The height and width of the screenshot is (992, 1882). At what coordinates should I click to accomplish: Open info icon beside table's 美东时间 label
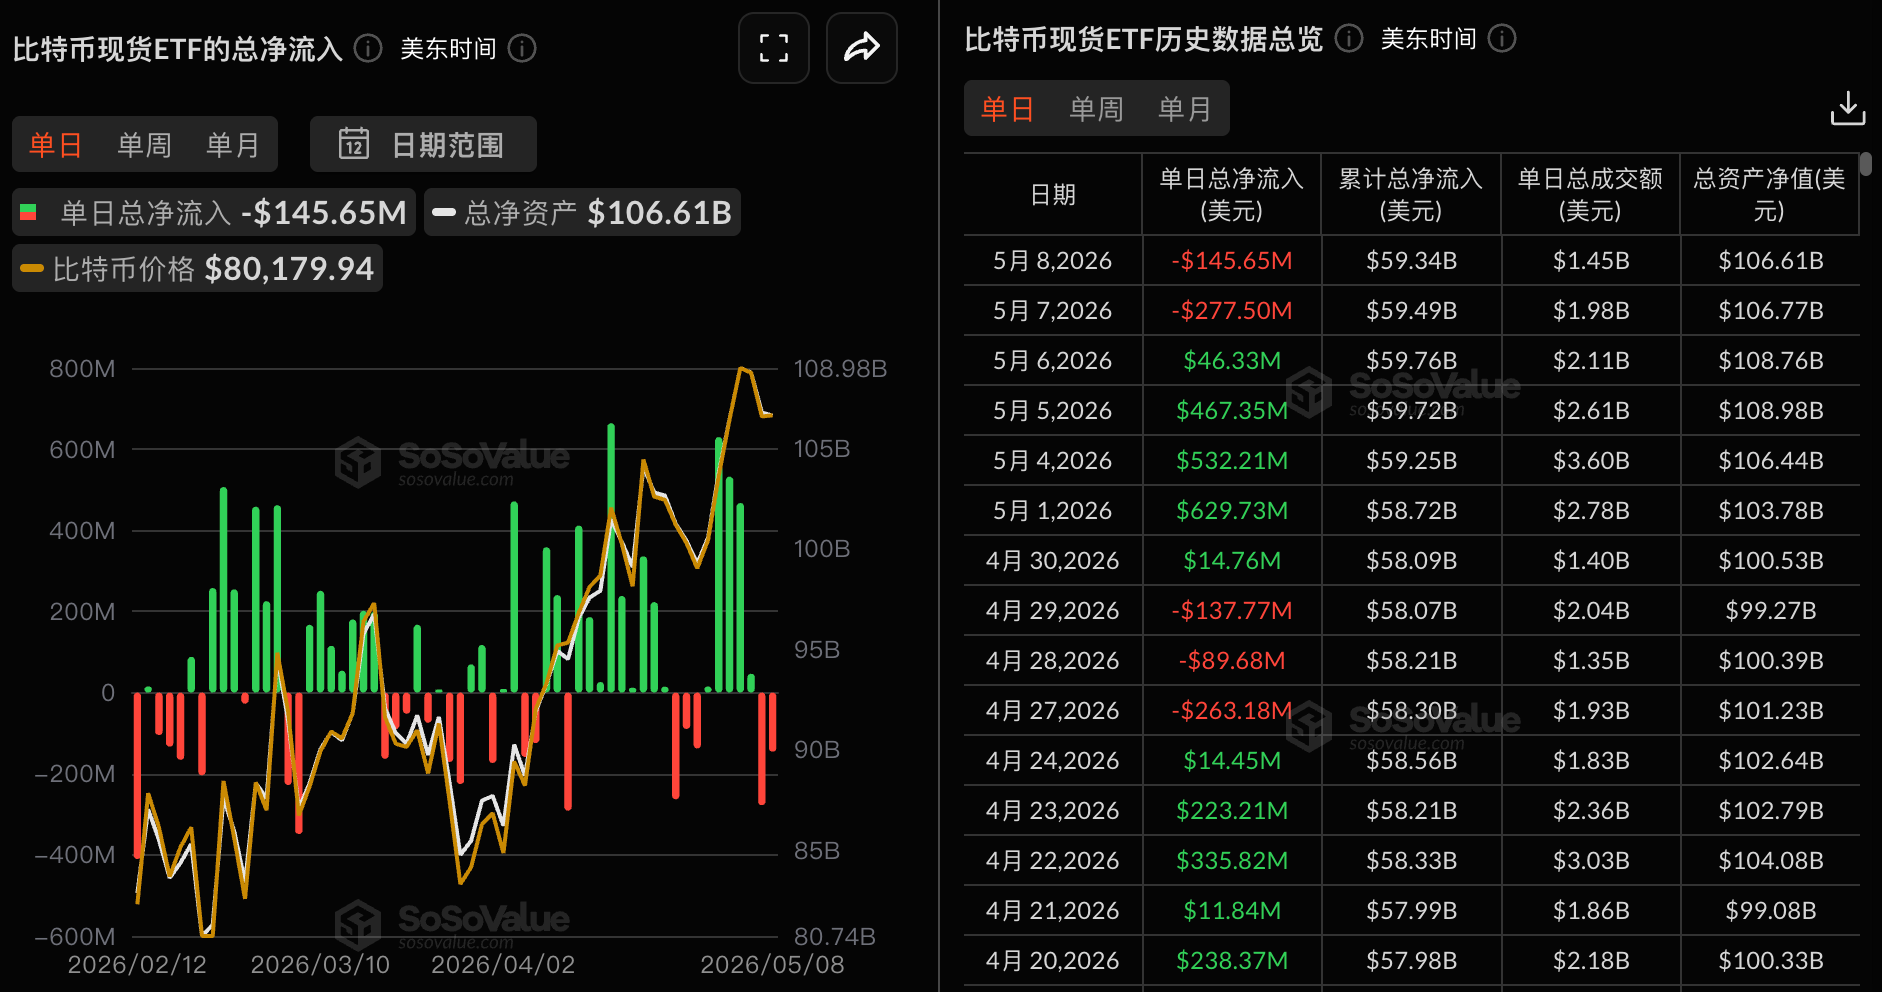pos(1502,38)
